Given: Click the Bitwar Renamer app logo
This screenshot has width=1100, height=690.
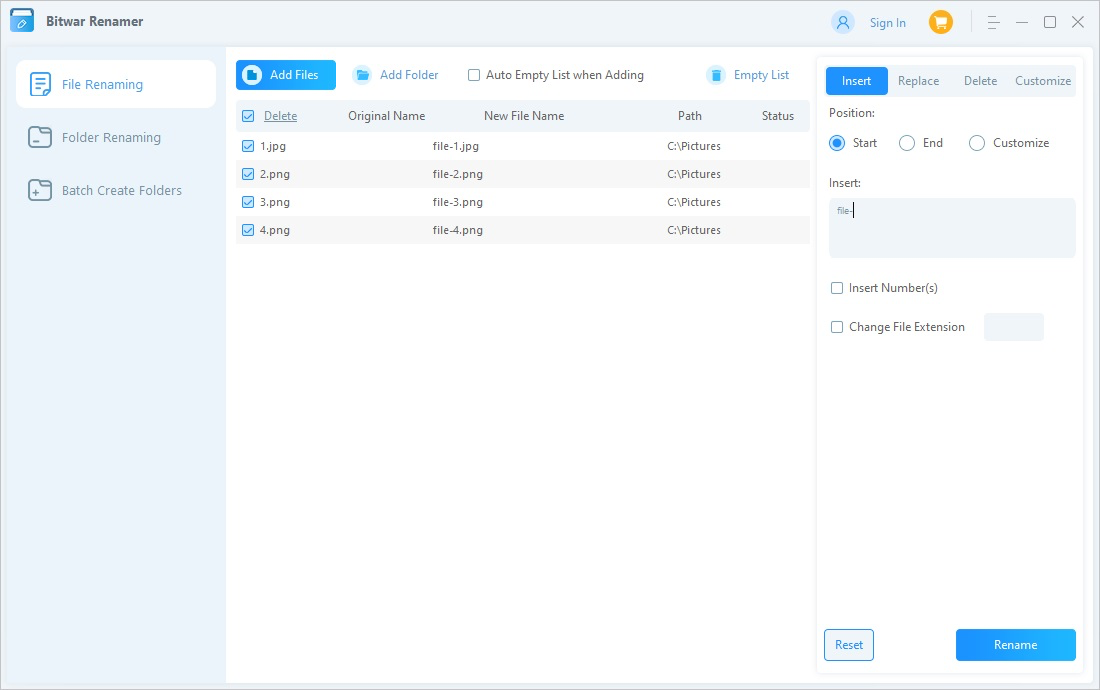Looking at the screenshot, I should [x=22, y=21].
